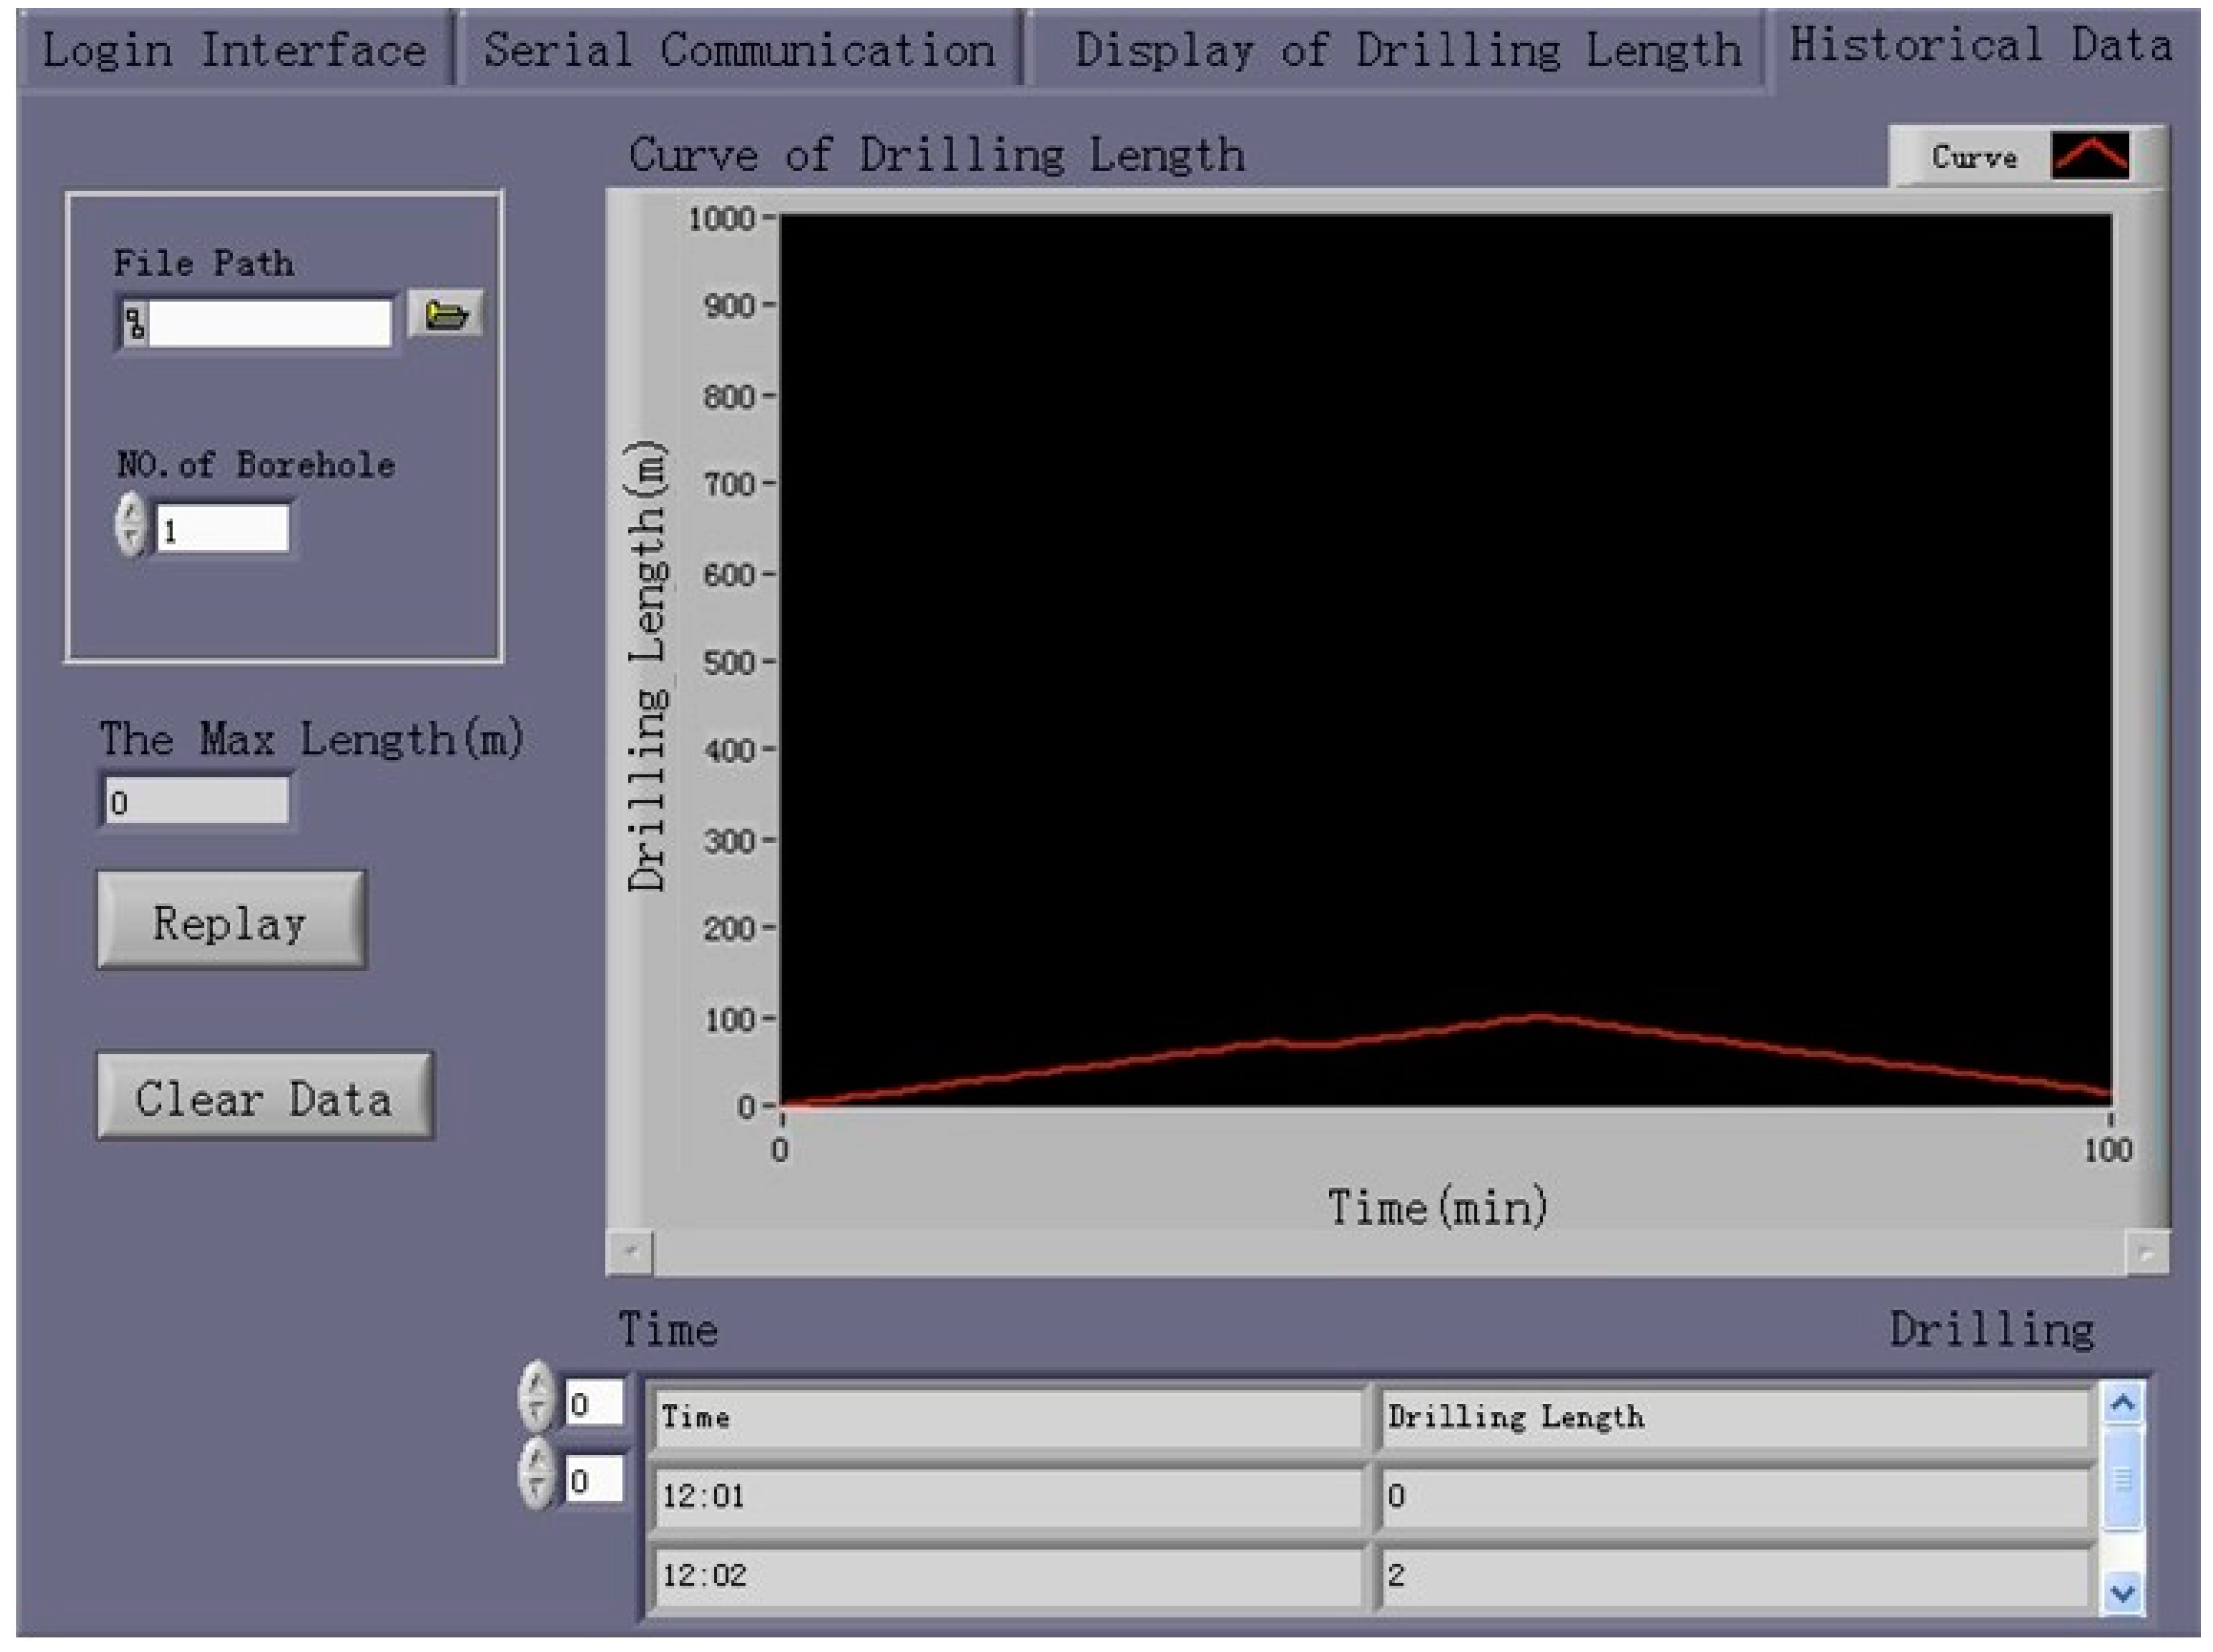Click the upper table row index stepper

point(536,1396)
